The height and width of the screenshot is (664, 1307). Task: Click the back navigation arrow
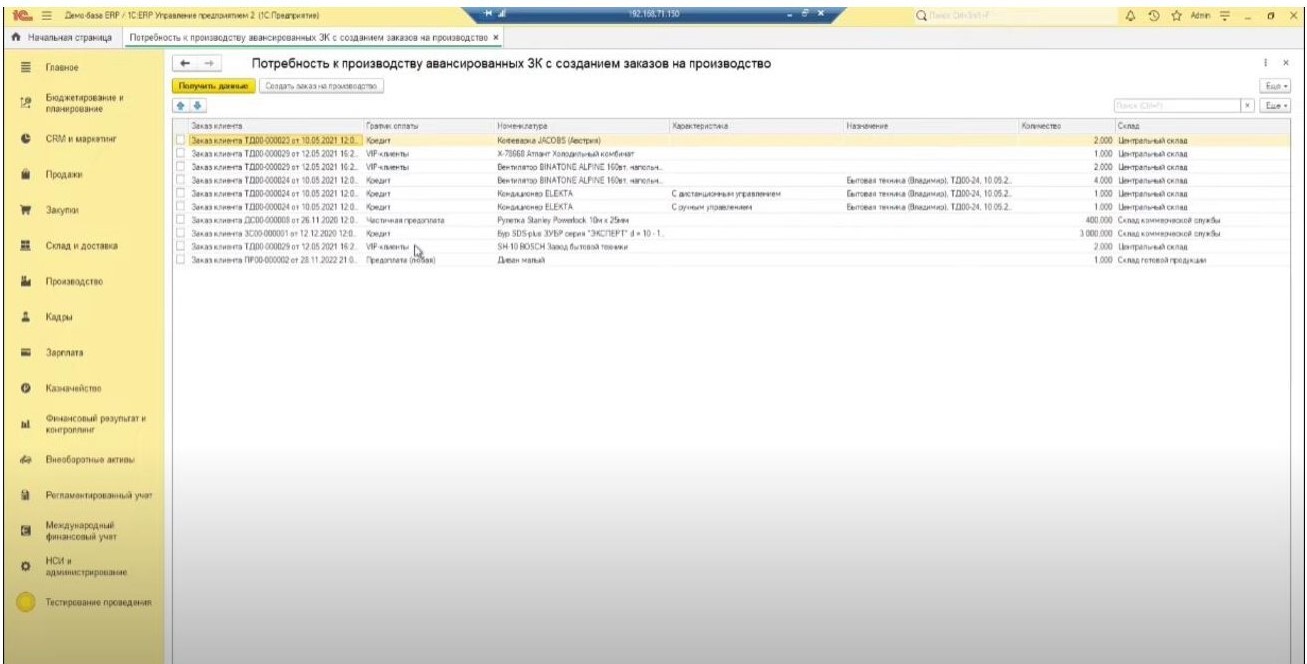183,64
